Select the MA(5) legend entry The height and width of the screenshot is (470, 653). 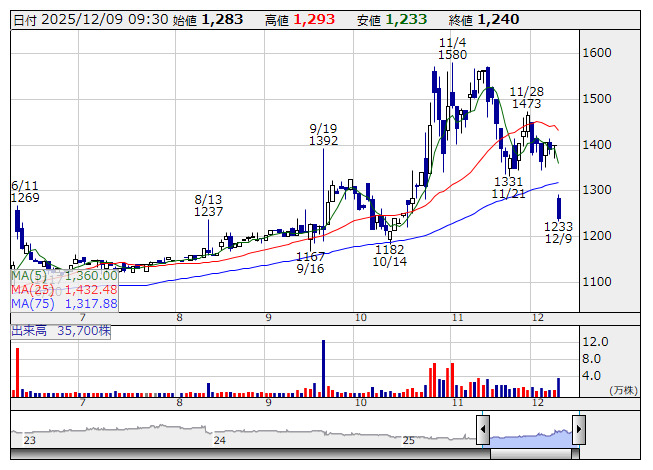[x=64, y=276]
